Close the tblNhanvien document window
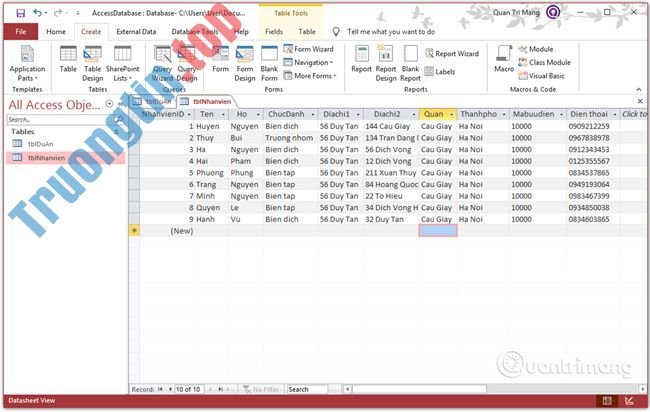 click(640, 101)
